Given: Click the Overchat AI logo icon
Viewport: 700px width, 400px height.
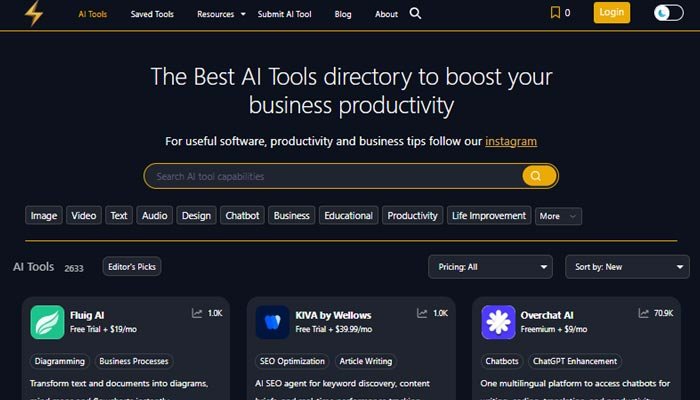Looking at the screenshot, I should click(x=498, y=321).
